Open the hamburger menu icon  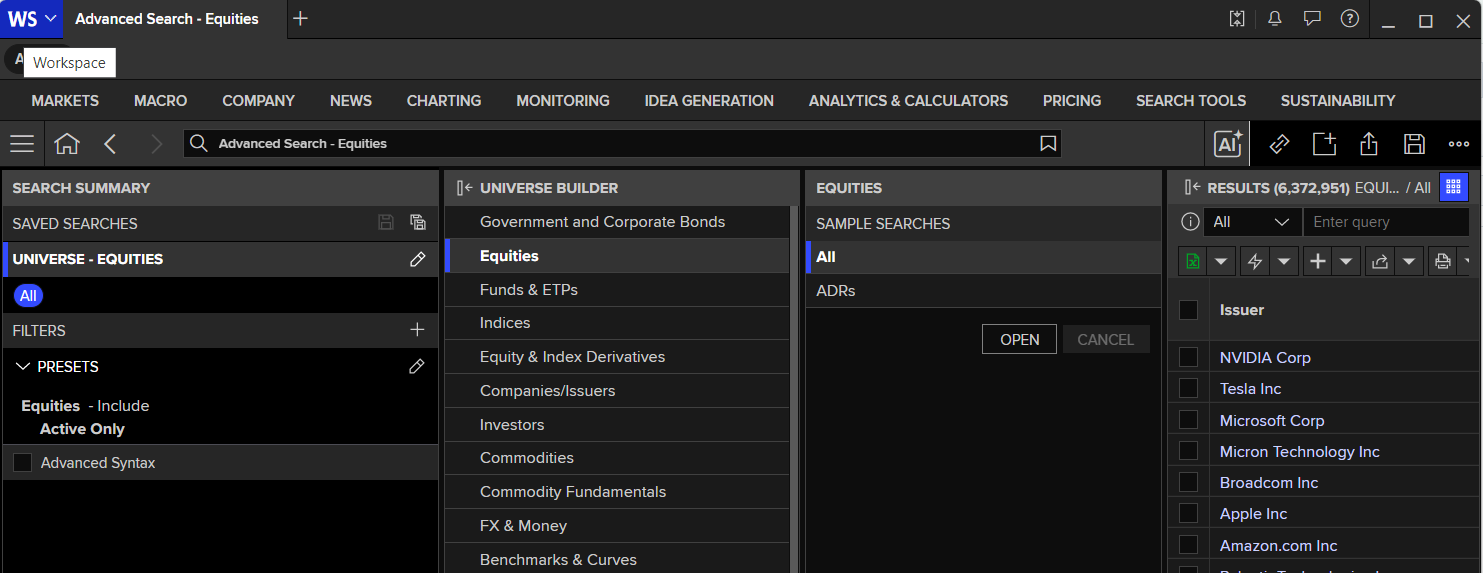click(x=22, y=144)
